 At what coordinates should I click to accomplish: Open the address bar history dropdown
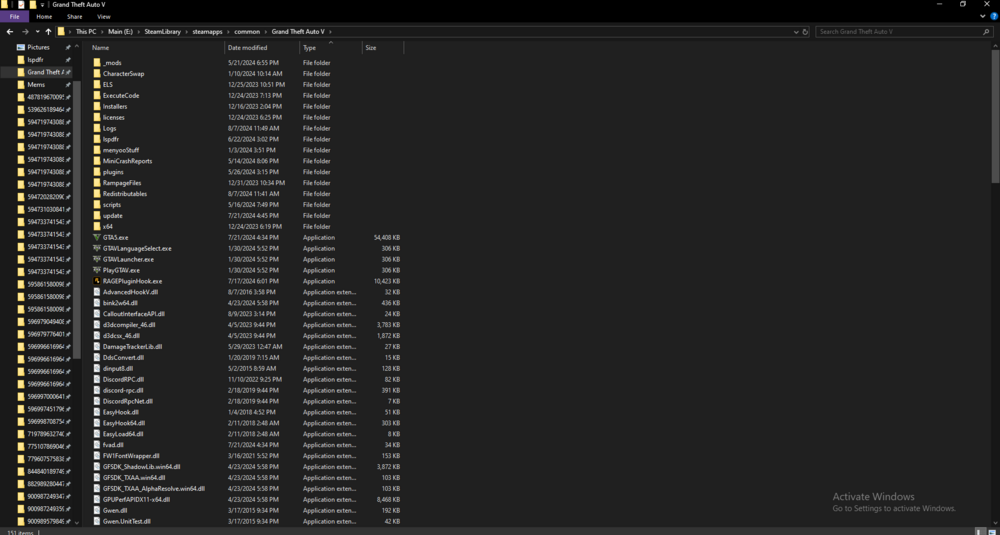[796, 31]
